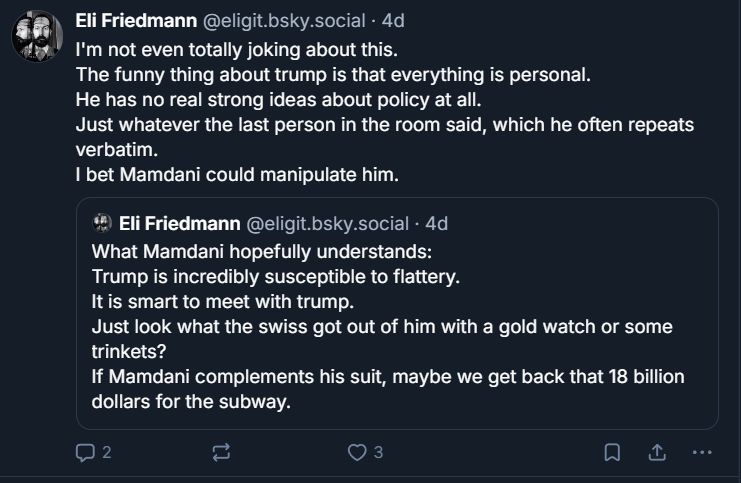Viewport: 741px width, 483px height.
Task: Click the share arrow icon
Action: [658, 453]
